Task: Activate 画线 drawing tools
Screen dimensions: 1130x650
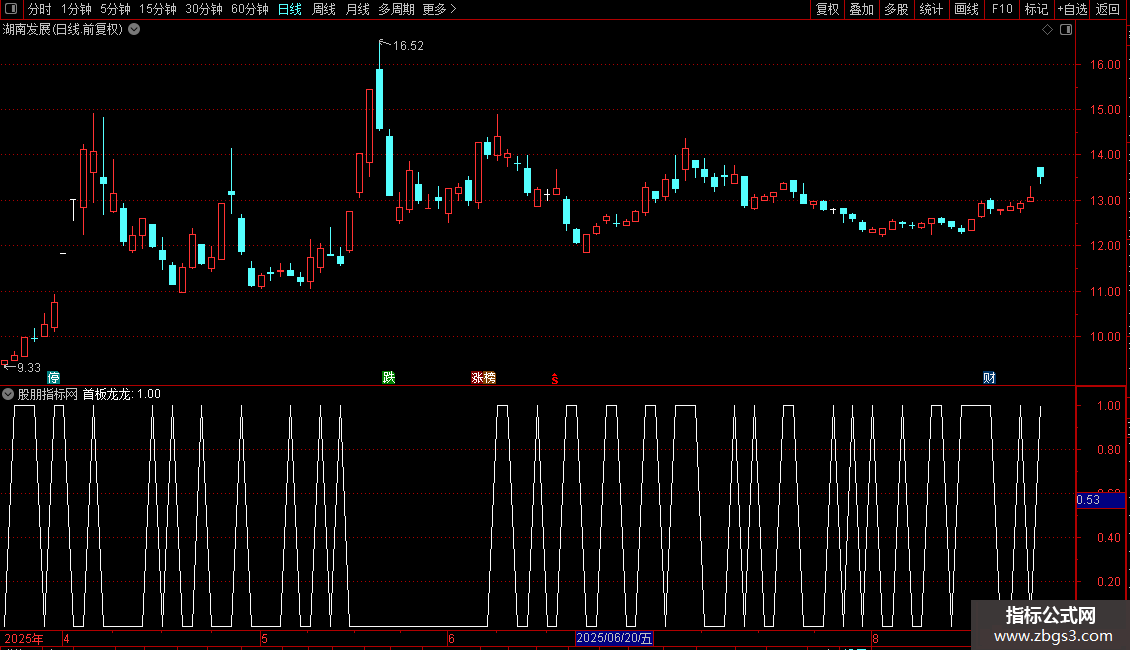Action: click(966, 9)
